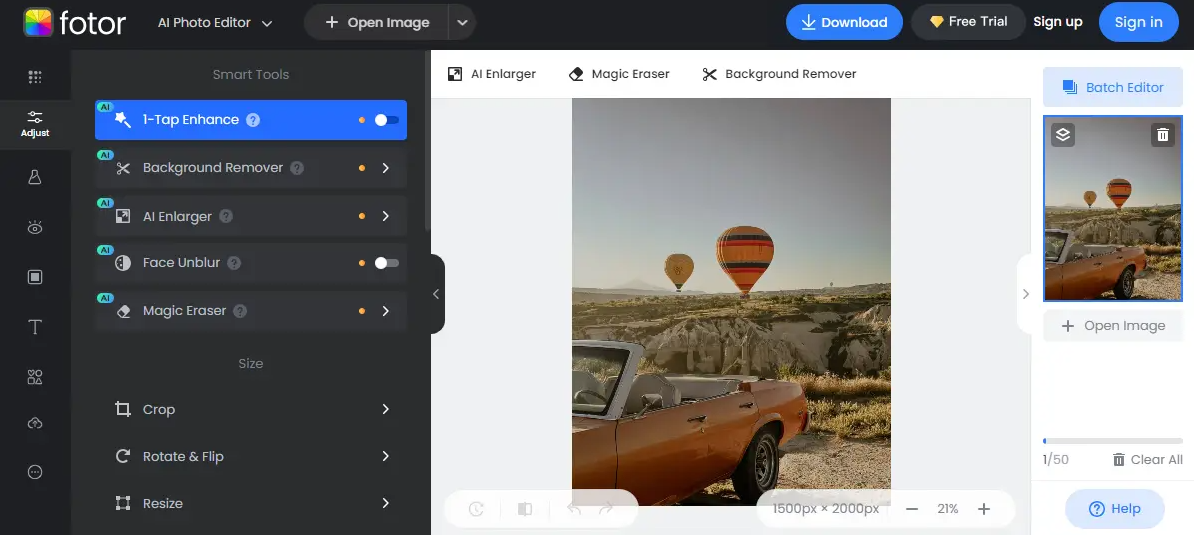Open the Text tool in sidebar

click(x=35, y=327)
